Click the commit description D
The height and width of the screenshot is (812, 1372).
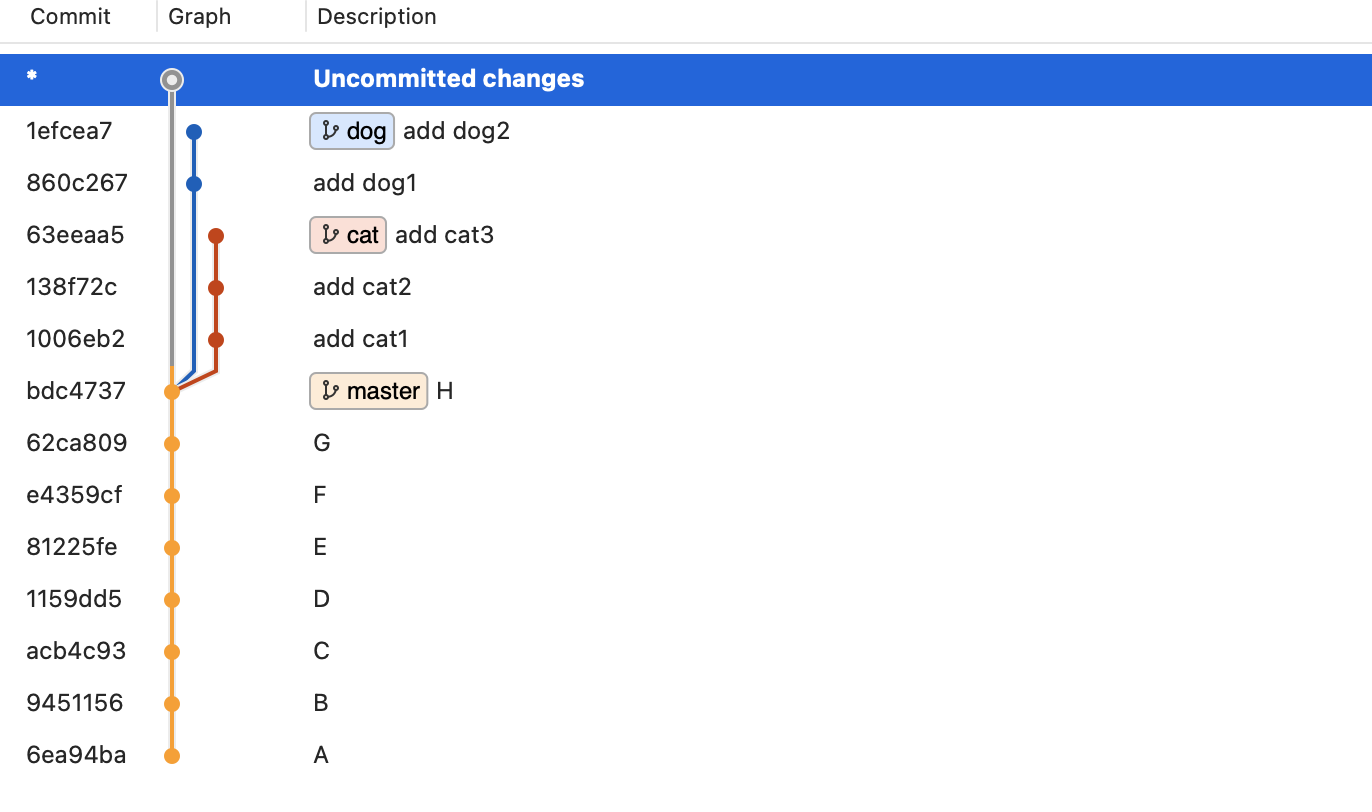[321, 599]
